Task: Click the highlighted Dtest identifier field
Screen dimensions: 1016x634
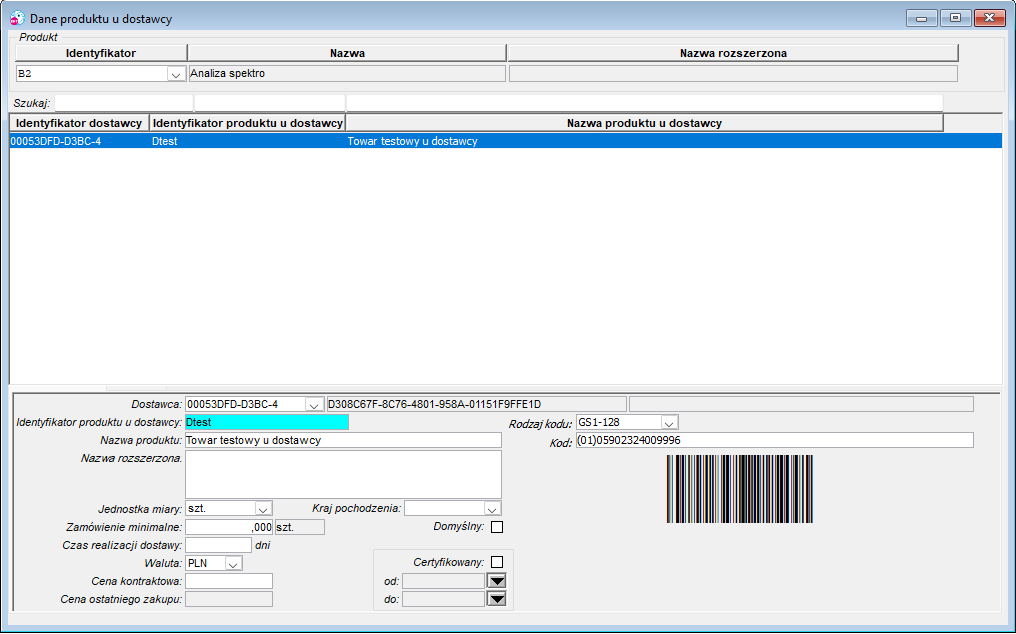Action: pos(267,423)
